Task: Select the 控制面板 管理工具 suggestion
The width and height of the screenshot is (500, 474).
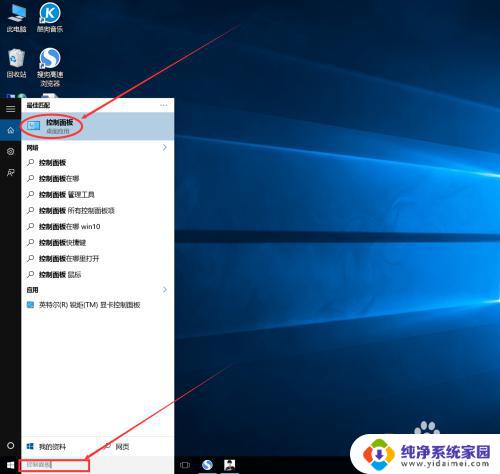Action: [x=98, y=195]
